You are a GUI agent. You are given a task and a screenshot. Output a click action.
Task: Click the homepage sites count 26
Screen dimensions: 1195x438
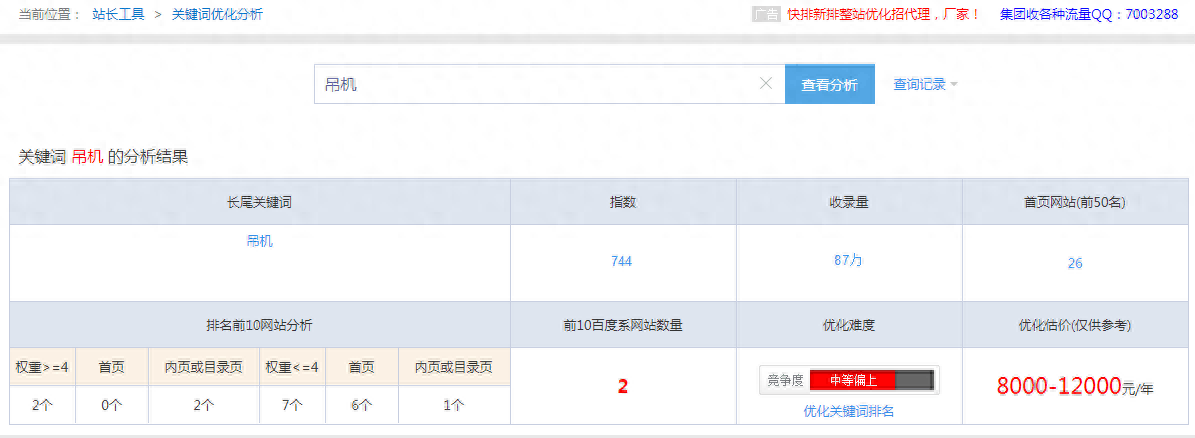click(x=1075, y=263)
